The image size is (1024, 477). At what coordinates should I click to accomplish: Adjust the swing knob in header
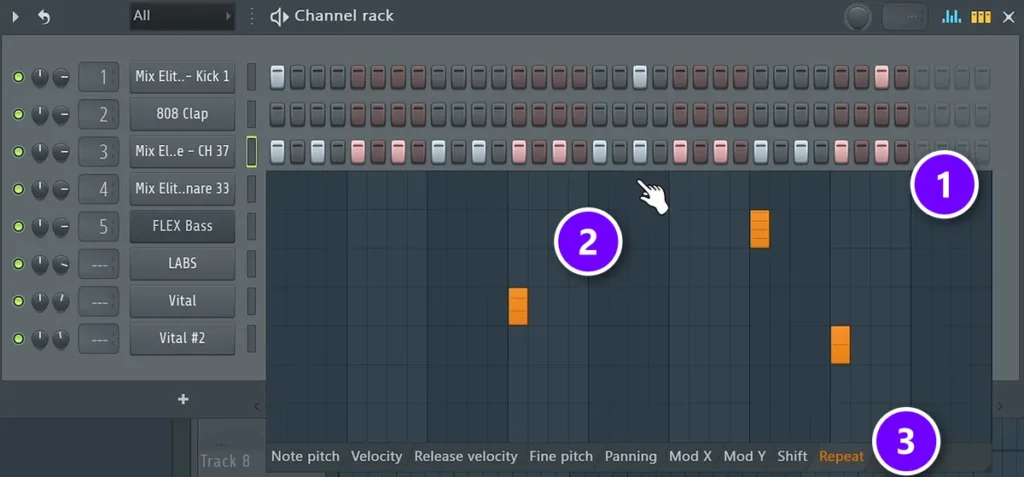(x=857, y=17)
